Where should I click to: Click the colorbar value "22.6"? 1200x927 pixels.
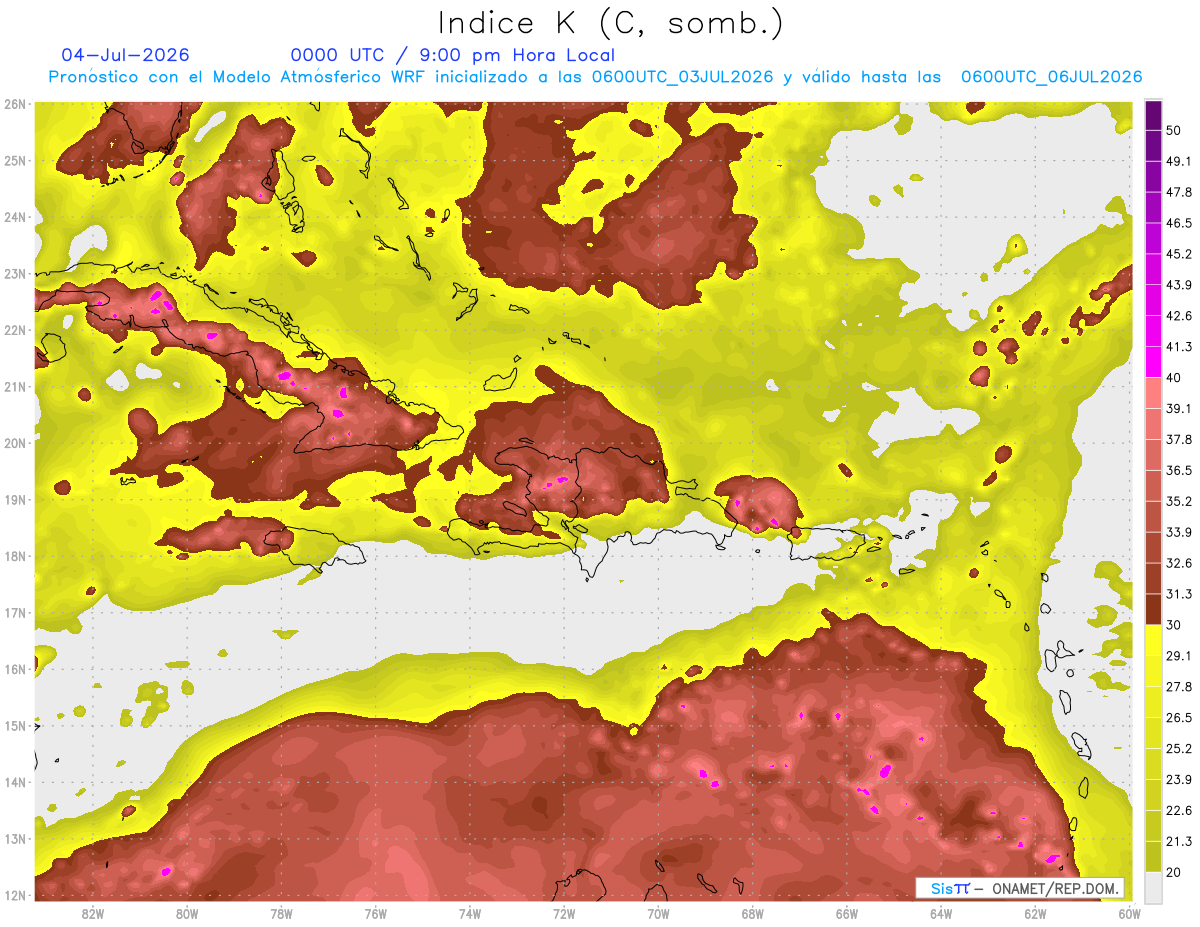point(1179,810)
